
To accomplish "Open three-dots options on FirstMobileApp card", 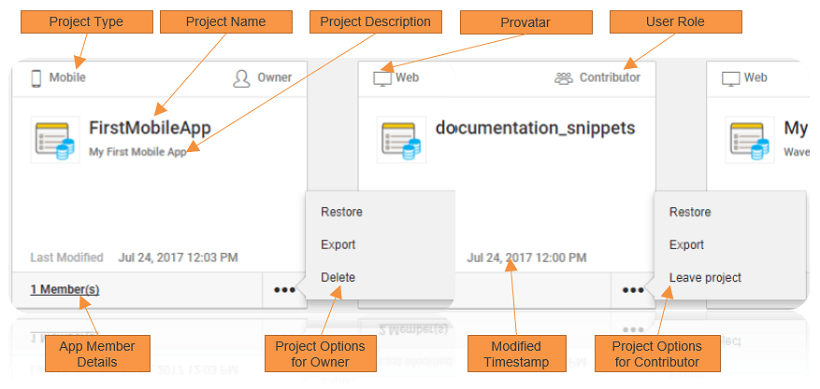I will [284, 290].
